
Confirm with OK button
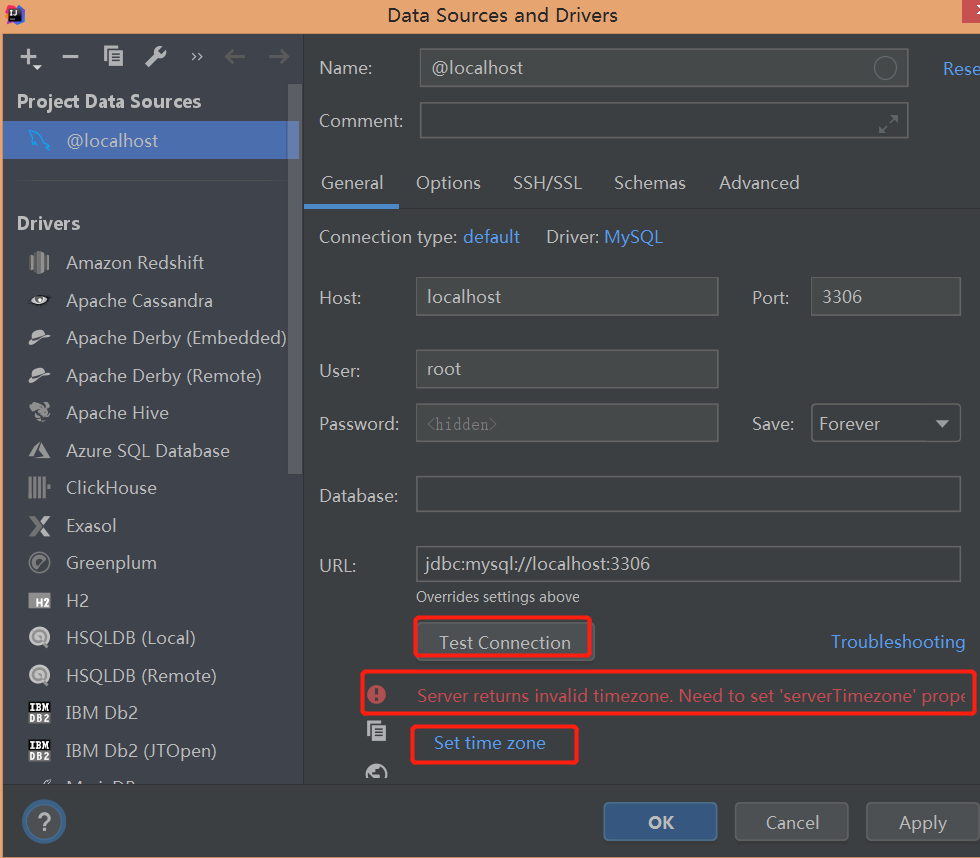[x=661, y=822]
